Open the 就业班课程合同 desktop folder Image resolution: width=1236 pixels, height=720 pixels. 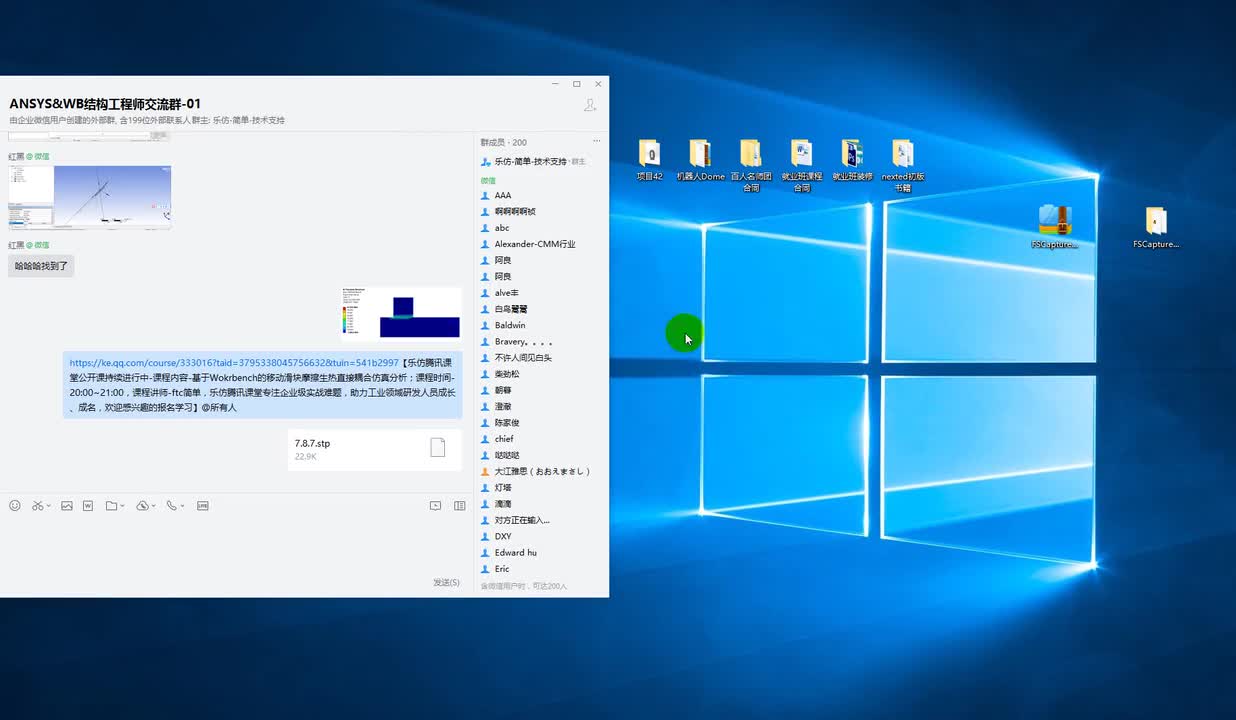pyautogui.click(x=802, y=165)
